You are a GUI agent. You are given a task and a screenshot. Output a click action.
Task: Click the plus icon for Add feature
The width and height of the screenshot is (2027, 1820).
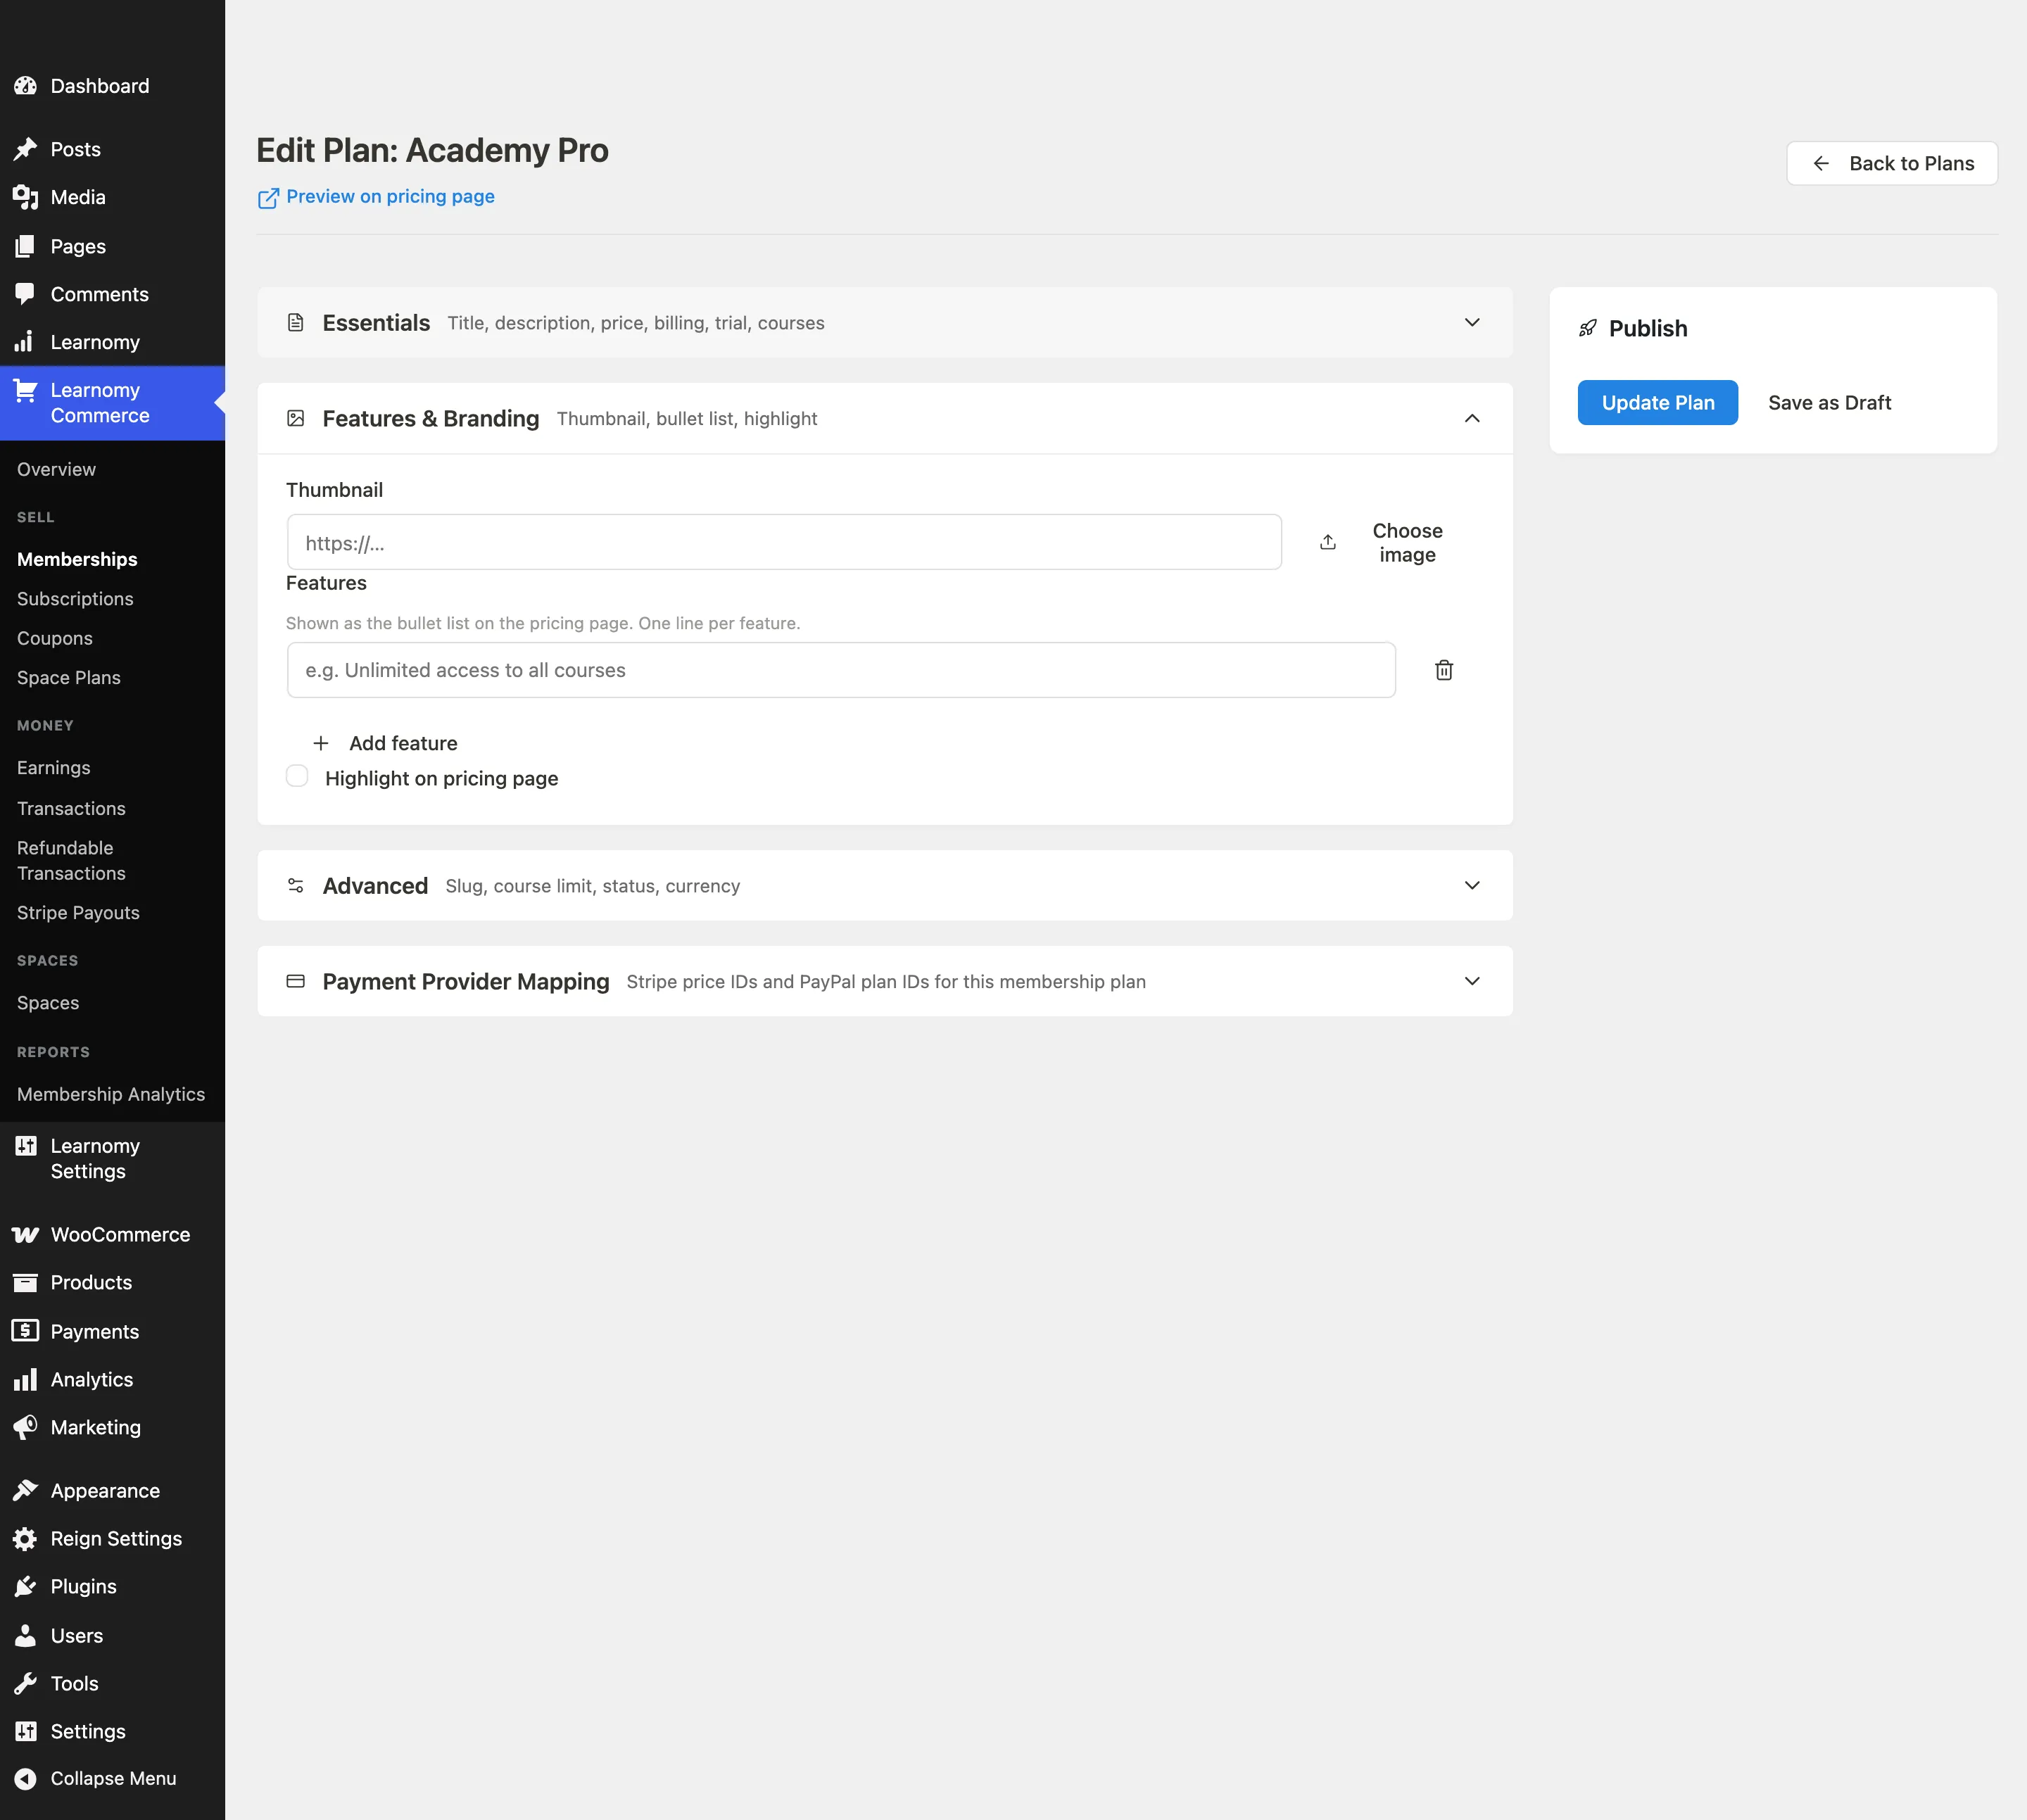[x=321, y=743]
